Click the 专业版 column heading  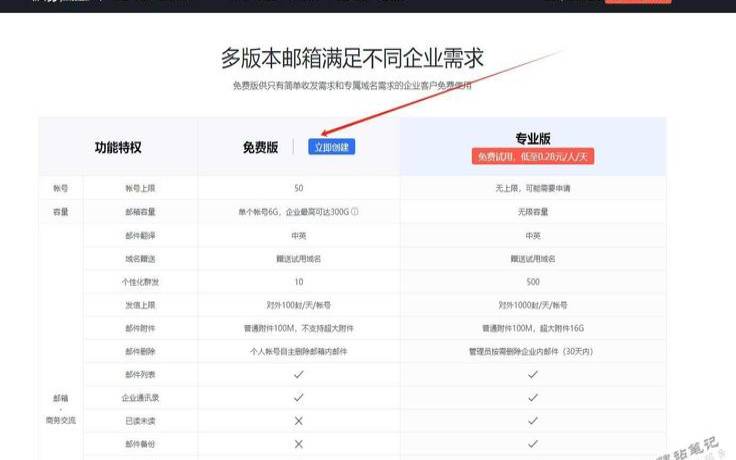point(533,138)
